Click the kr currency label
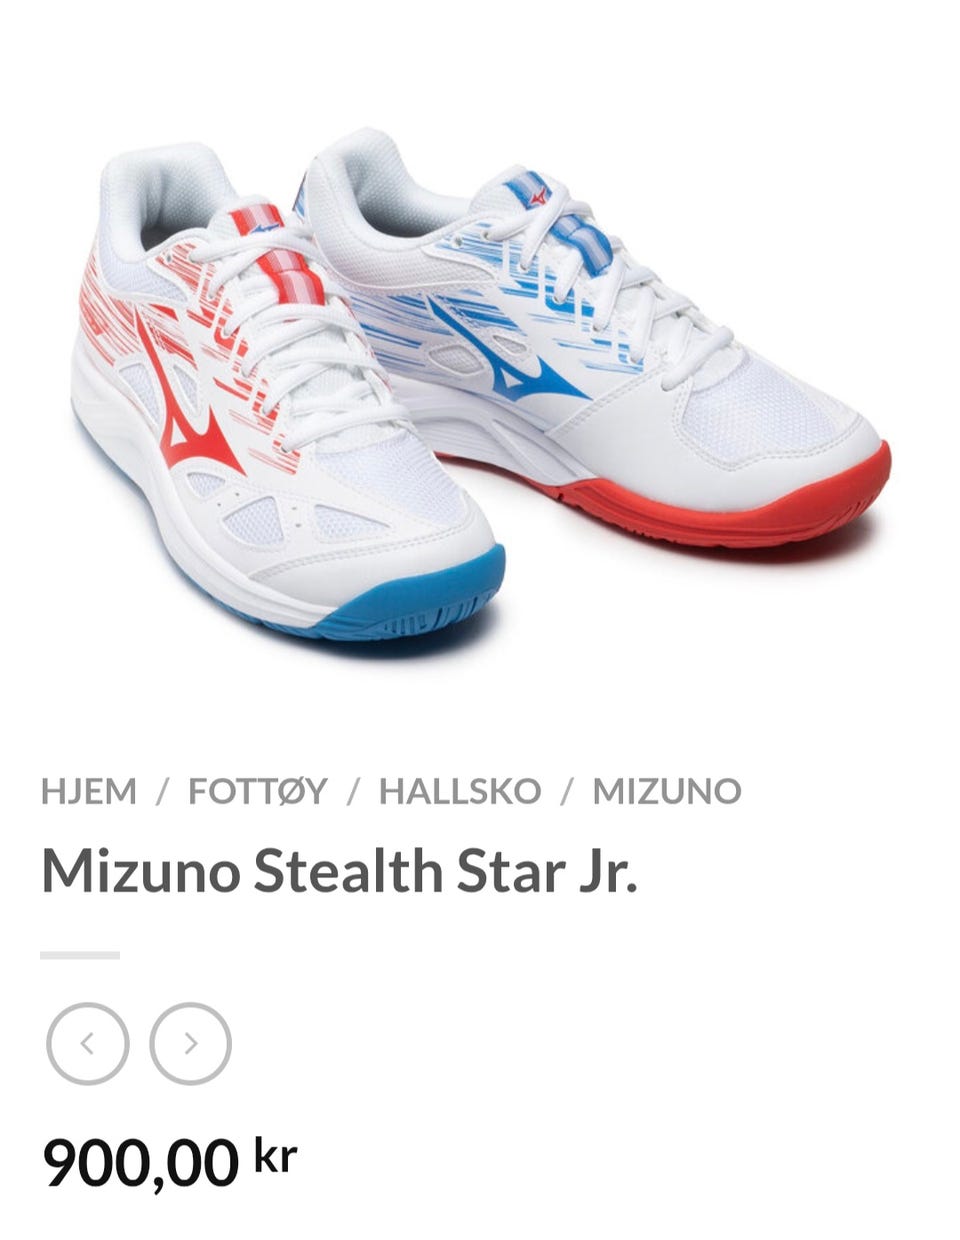The height and width of the screenshot is (1240, 960). click(x=276, y=1155)
